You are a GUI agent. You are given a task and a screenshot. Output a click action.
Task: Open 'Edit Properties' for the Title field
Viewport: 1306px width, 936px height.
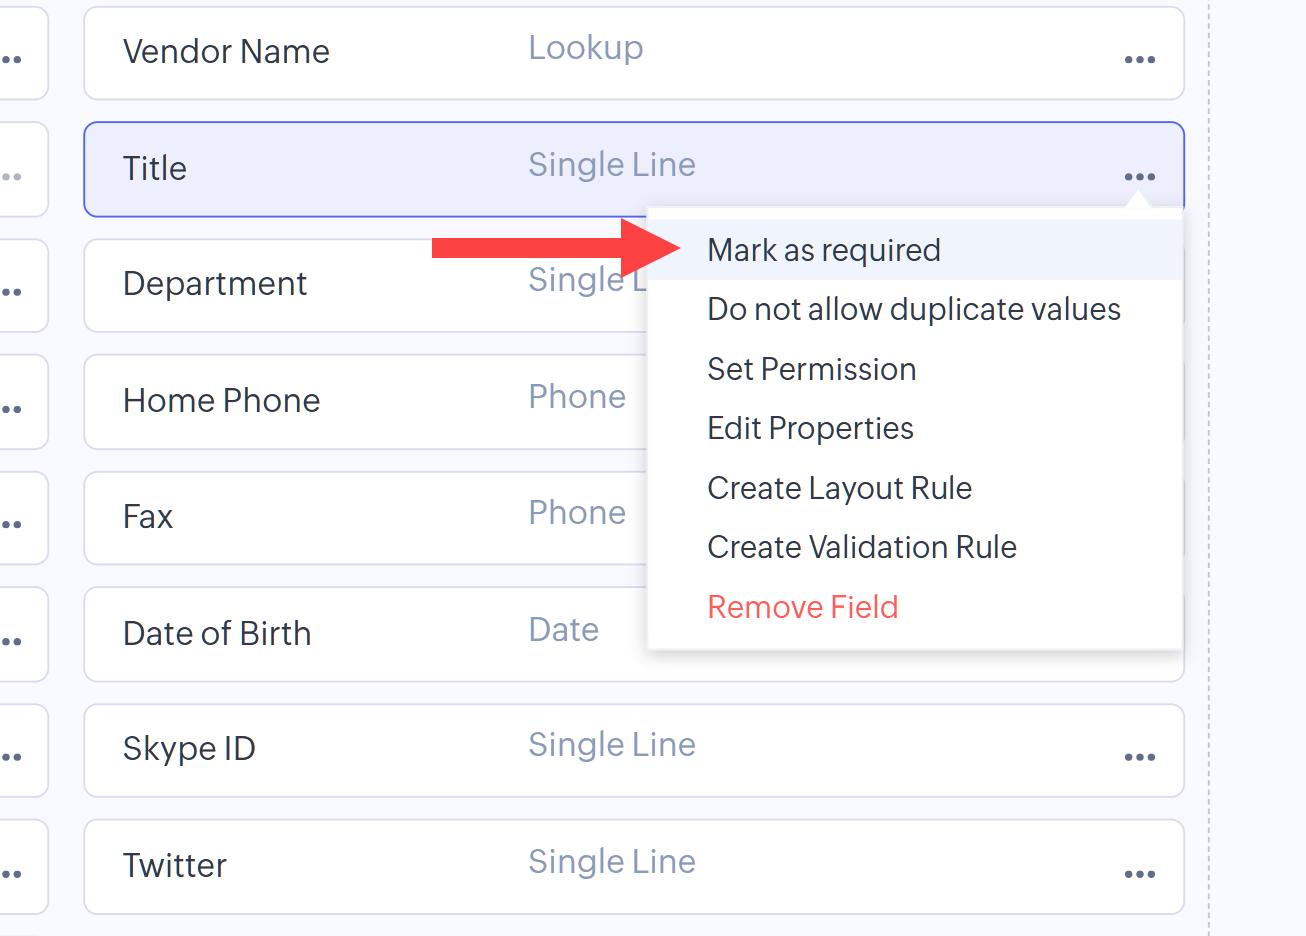tap(810, 428)
